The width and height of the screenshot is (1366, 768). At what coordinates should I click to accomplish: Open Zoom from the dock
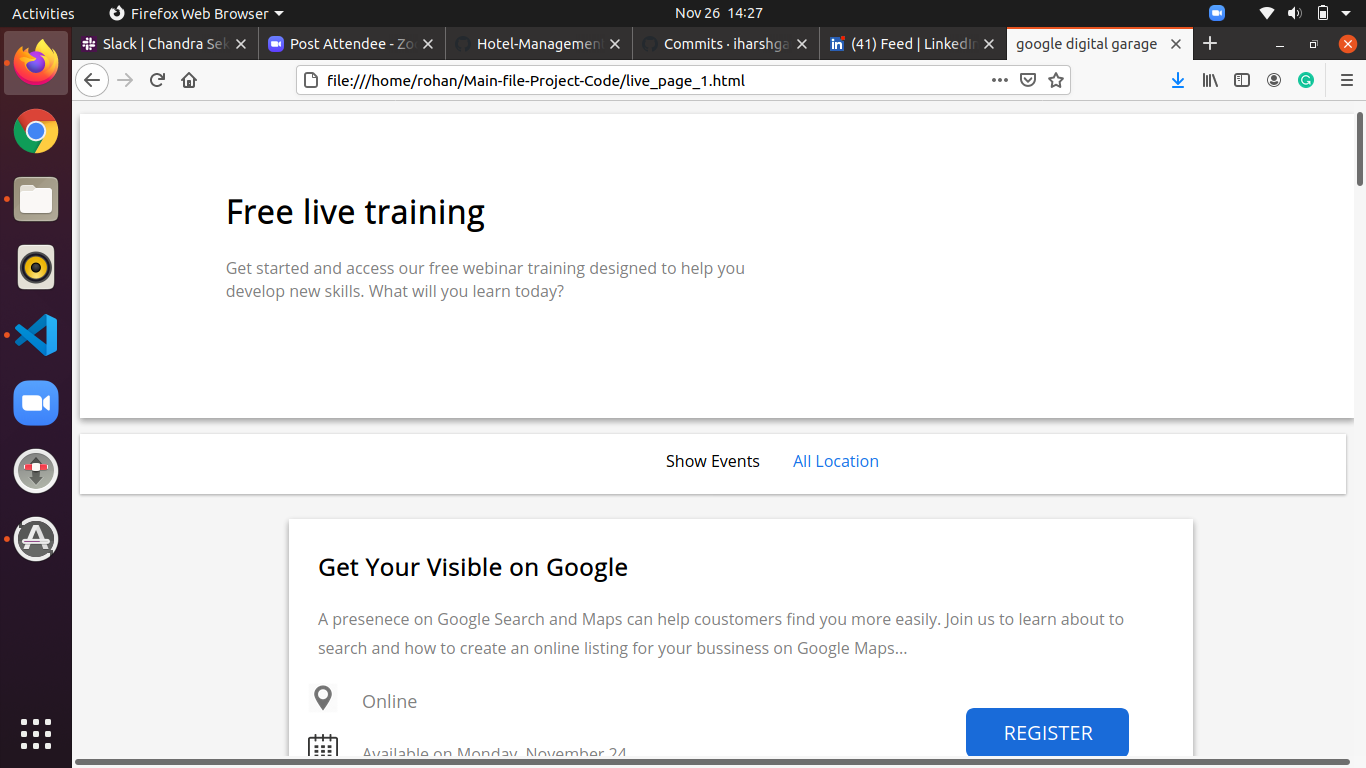(x=36, y=403)
